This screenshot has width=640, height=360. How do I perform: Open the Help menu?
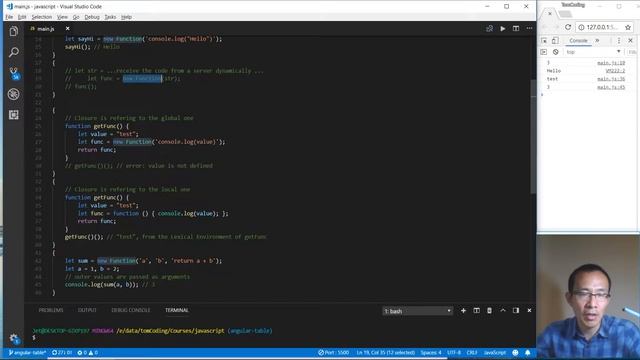[126, 17]
